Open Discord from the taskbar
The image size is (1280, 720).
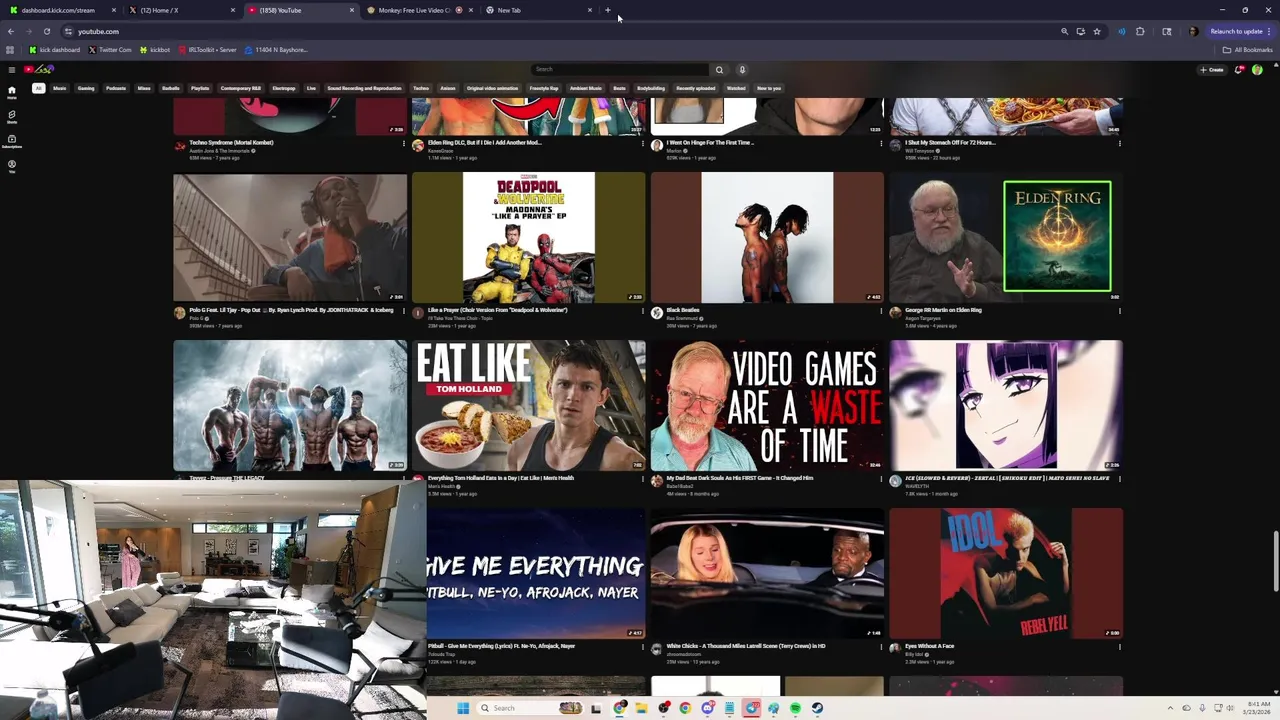(707, 708)
